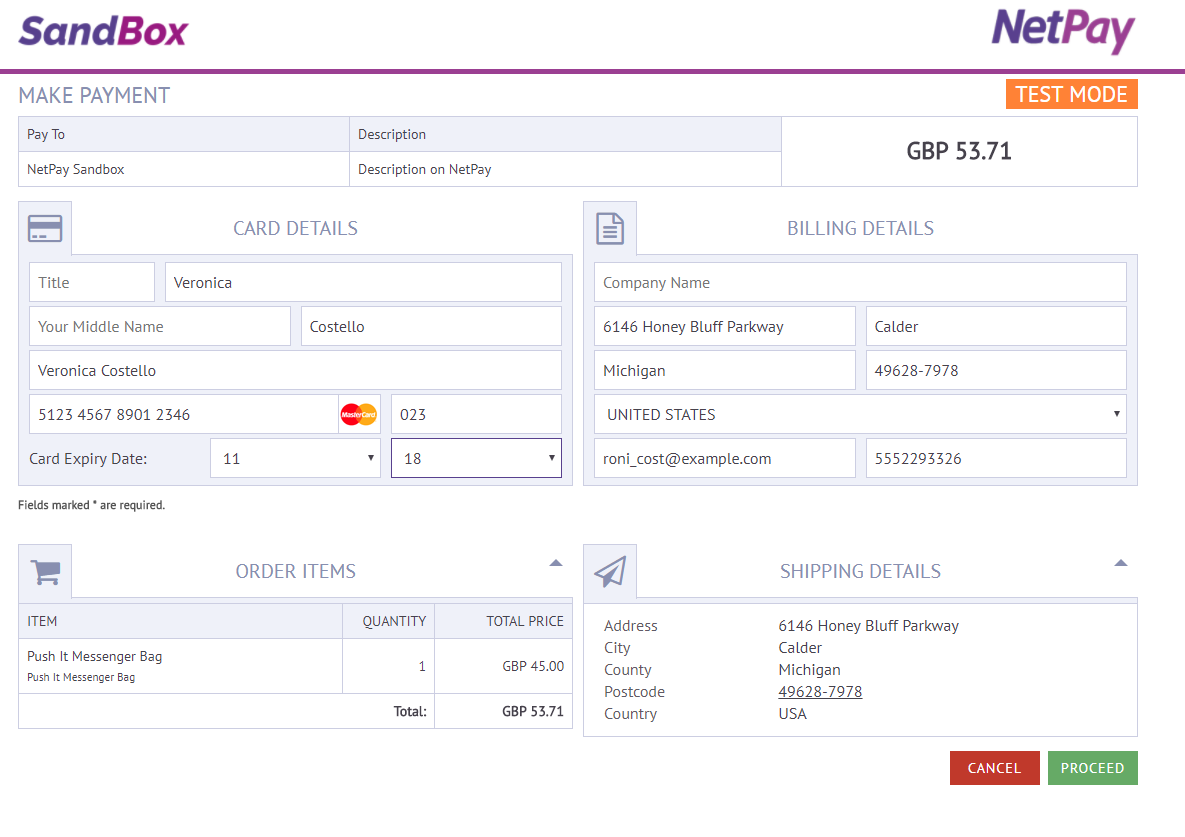The image size is (1185, 837).
Task: Click the BILLING DETAILS heading
Action: click(860, 228)
